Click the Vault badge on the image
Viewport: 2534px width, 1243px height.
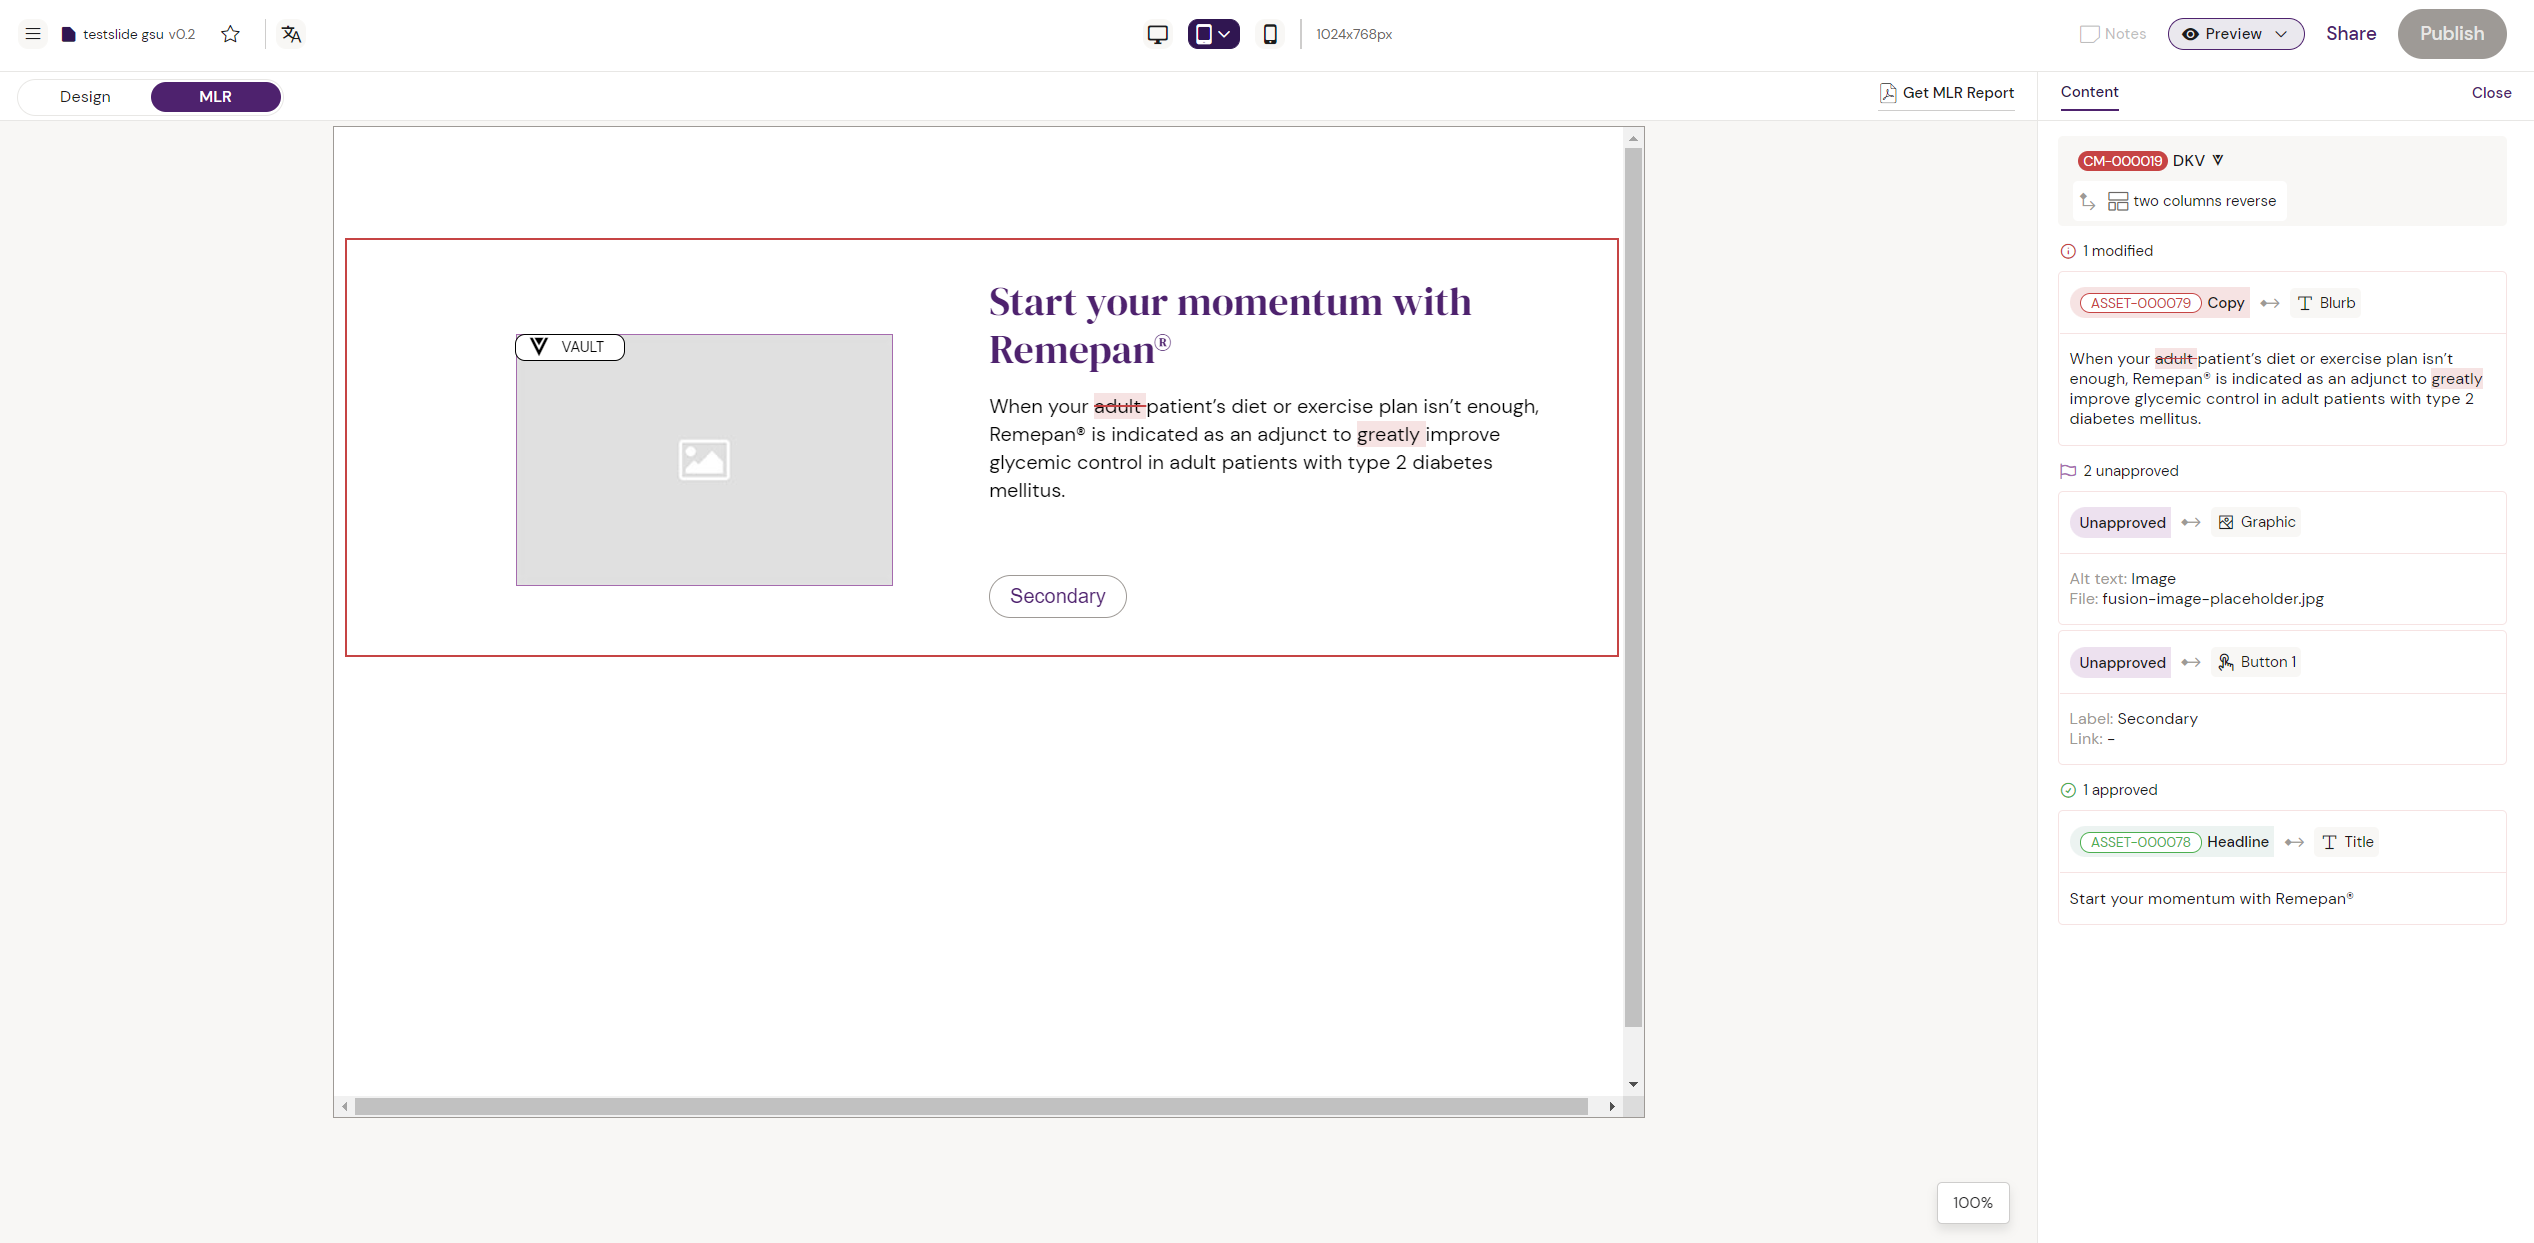pos(570,347)
